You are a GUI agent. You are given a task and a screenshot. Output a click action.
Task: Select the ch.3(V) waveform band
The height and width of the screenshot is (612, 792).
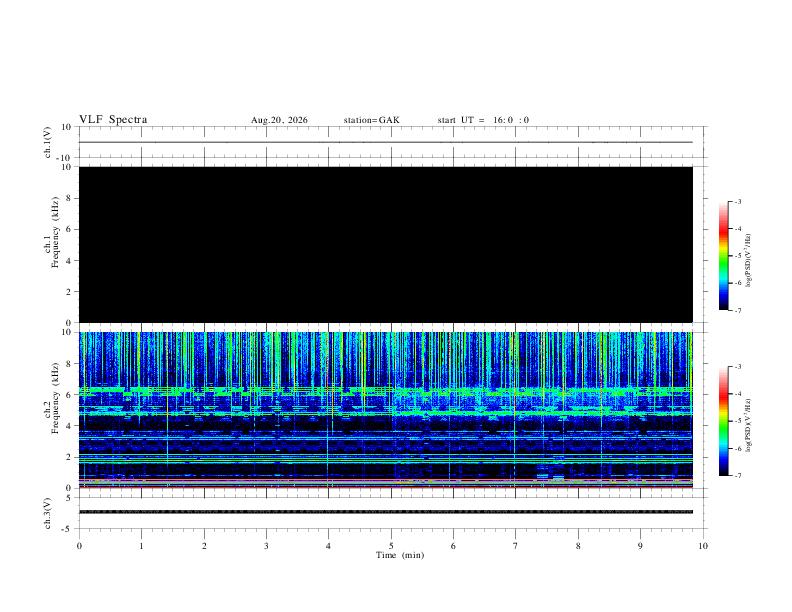pos(386,512)
